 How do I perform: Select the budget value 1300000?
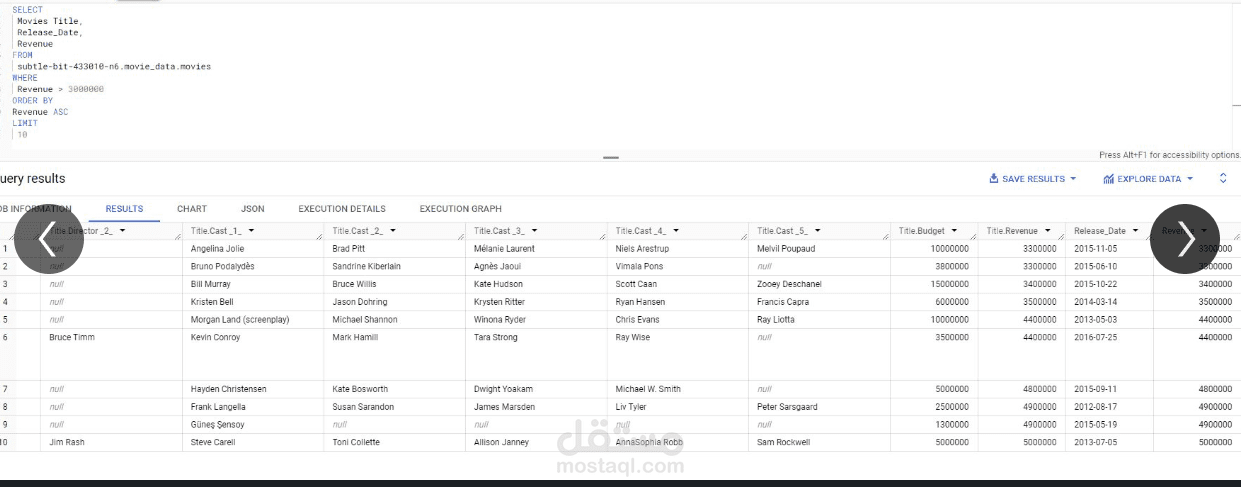coord(951,425)
